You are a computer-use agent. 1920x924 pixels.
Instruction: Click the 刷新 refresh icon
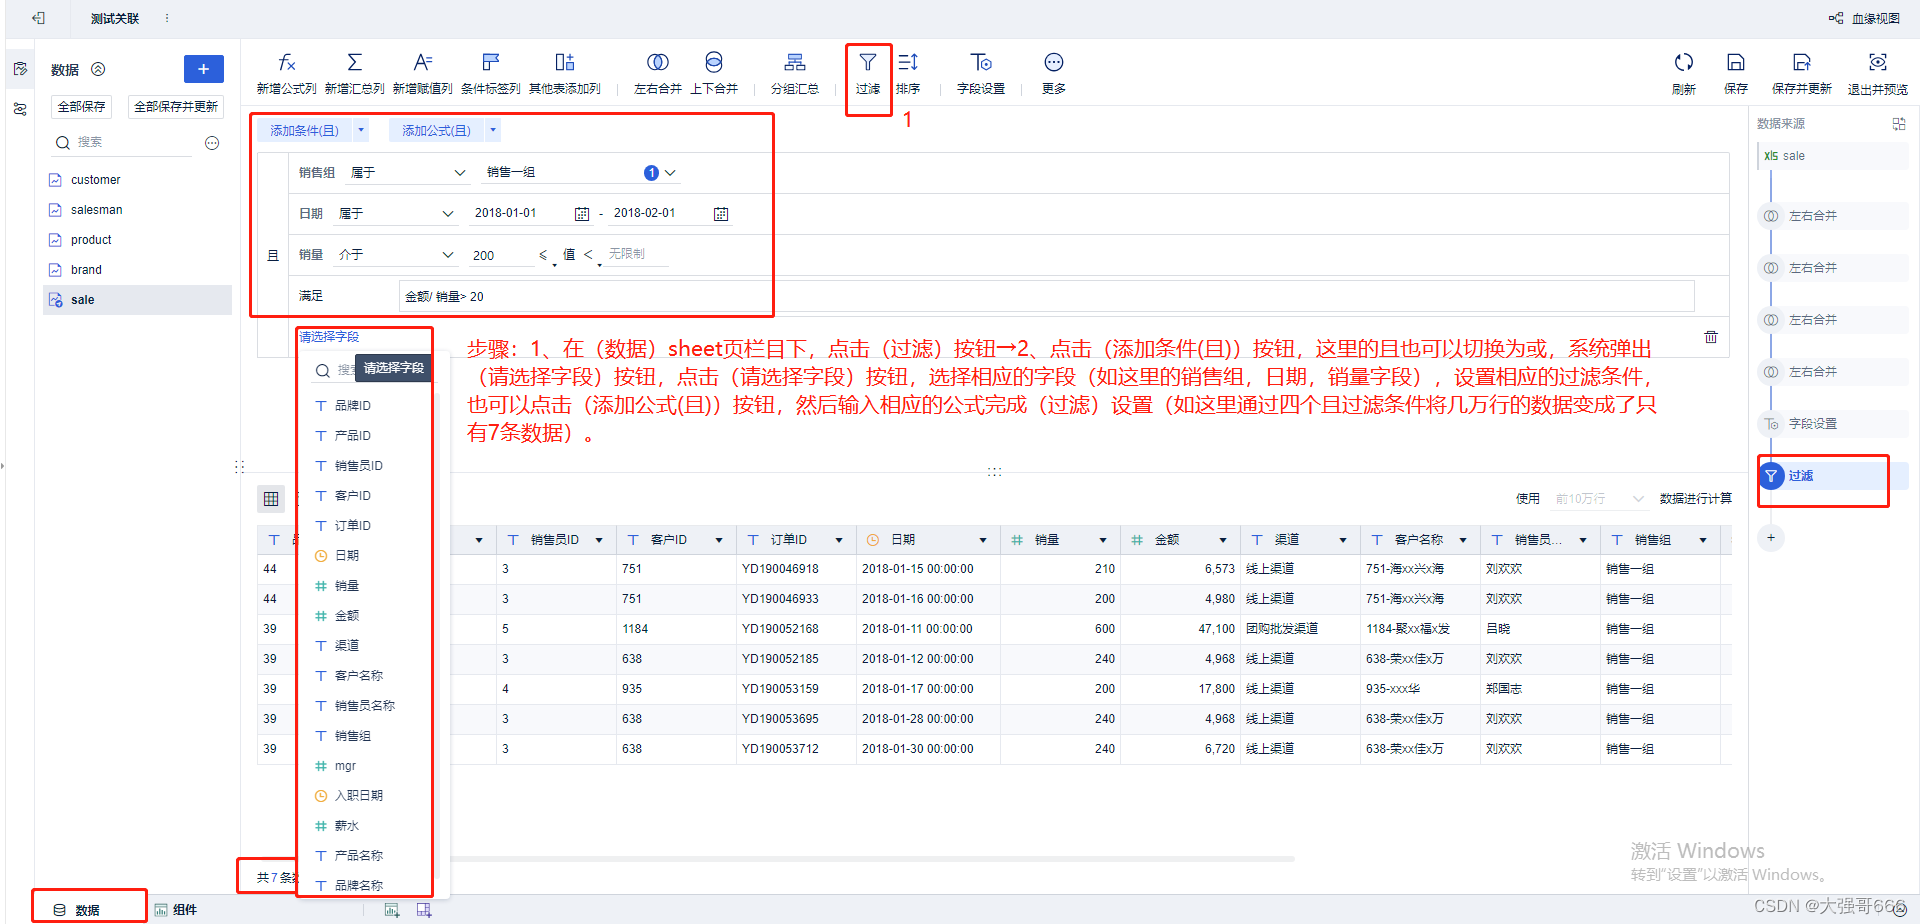pos(1683,63)
